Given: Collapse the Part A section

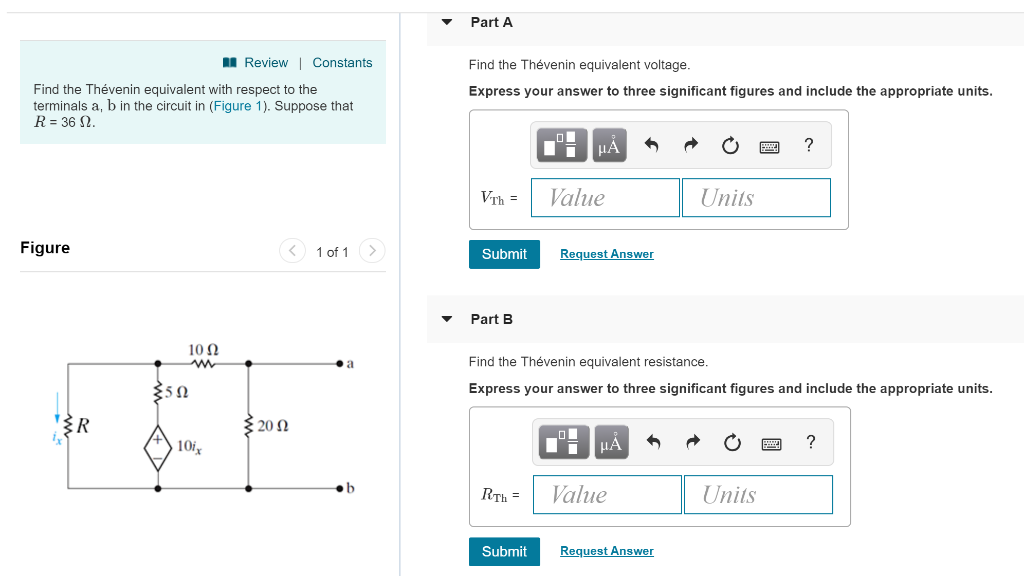Looking at the screenshot, I should point(446,21).
